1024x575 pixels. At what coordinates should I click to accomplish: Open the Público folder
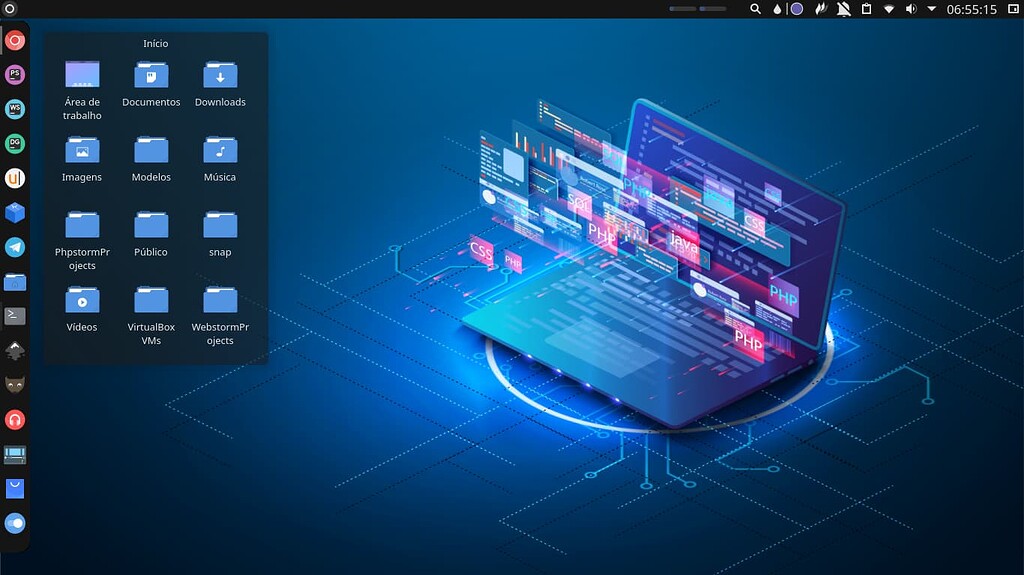151,234
